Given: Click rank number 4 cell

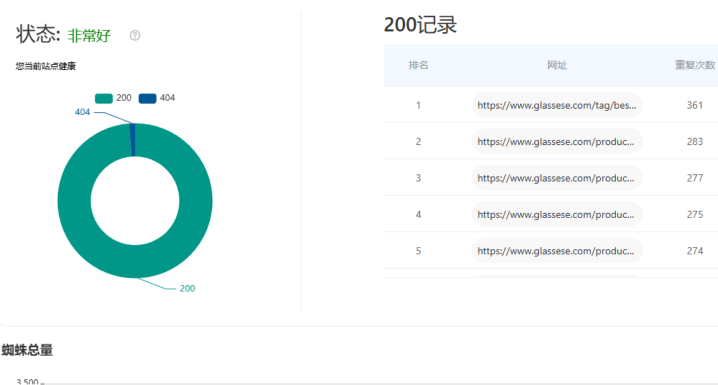Looking at the screenshot, I should pyautogui.click(x=418, y=214).
